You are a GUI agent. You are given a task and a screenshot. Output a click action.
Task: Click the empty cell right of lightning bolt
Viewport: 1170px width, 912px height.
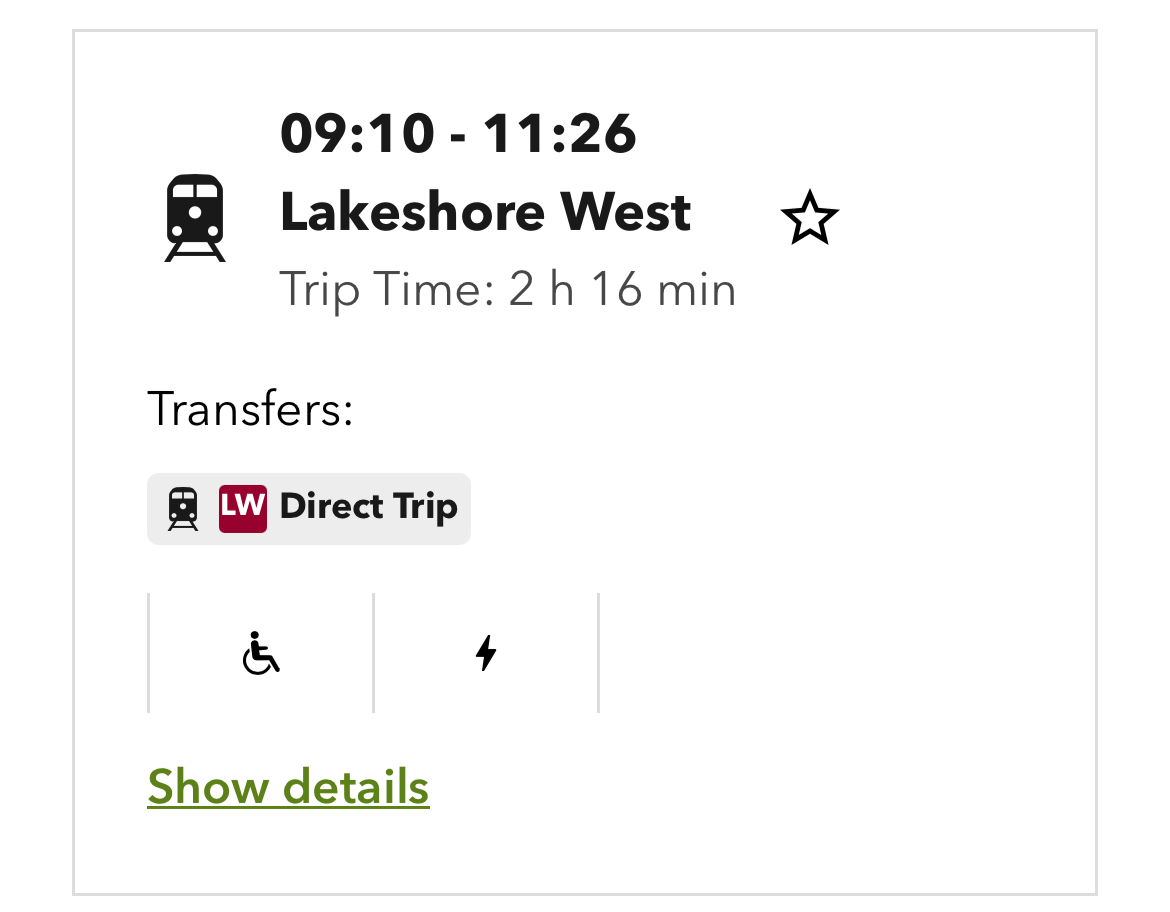pyautogui.click(x=710, y=653)
